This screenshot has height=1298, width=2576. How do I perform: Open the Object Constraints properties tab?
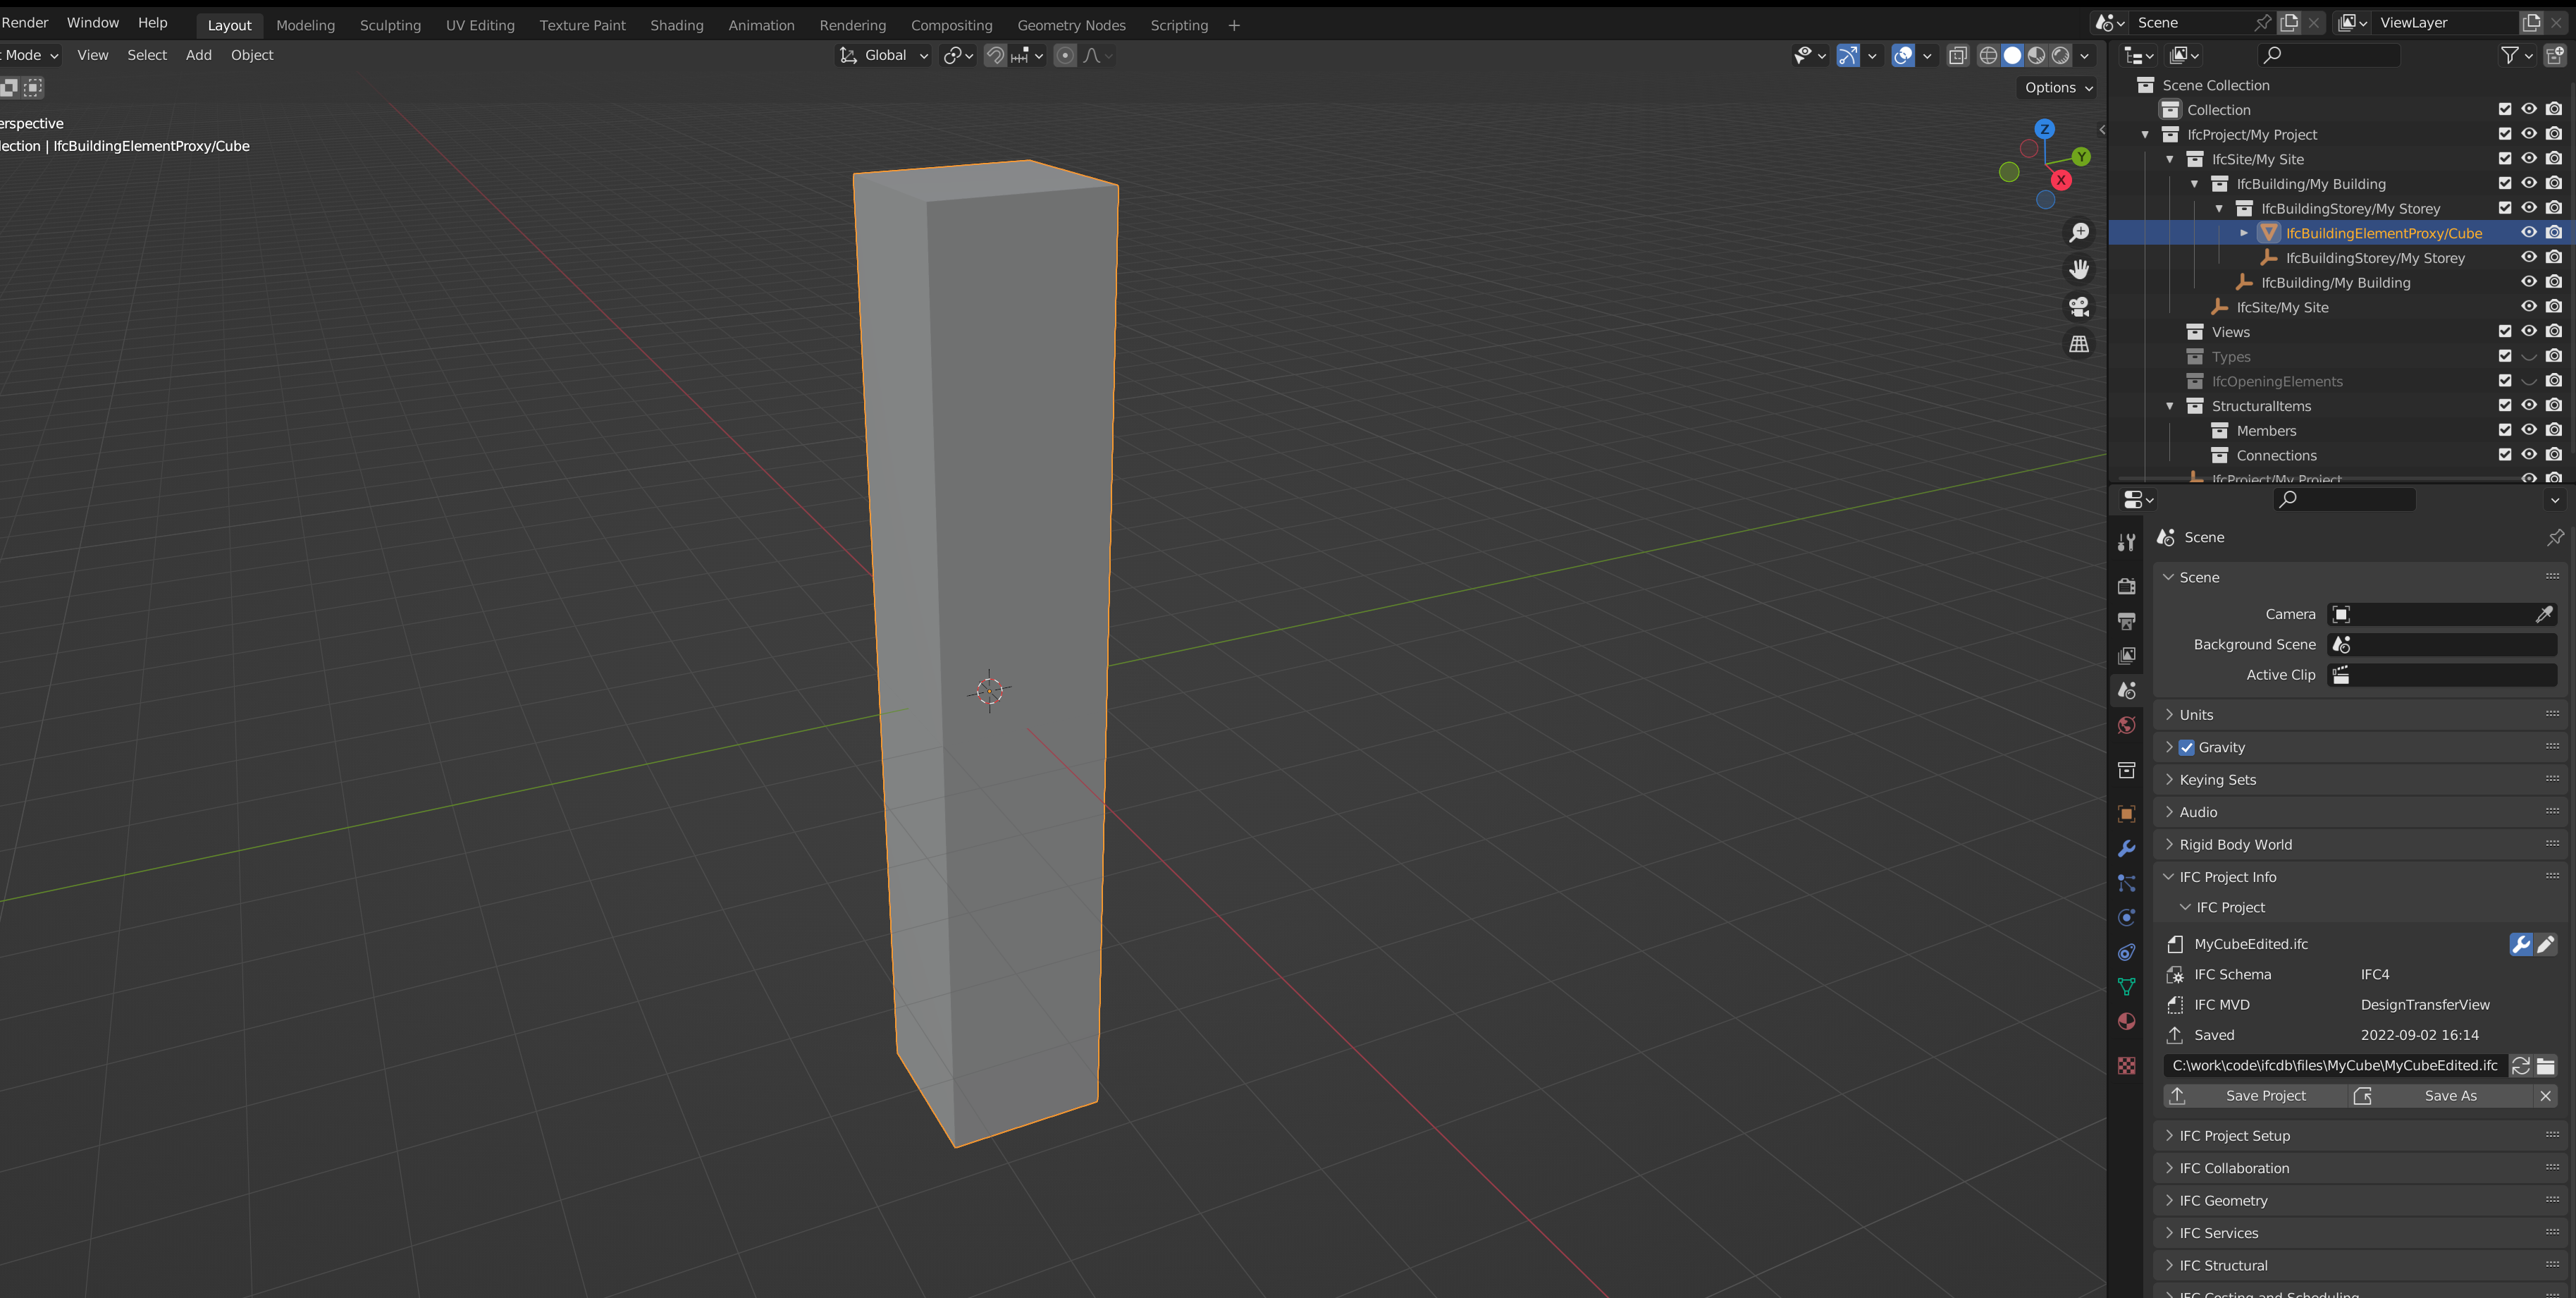click(2126, 952)
